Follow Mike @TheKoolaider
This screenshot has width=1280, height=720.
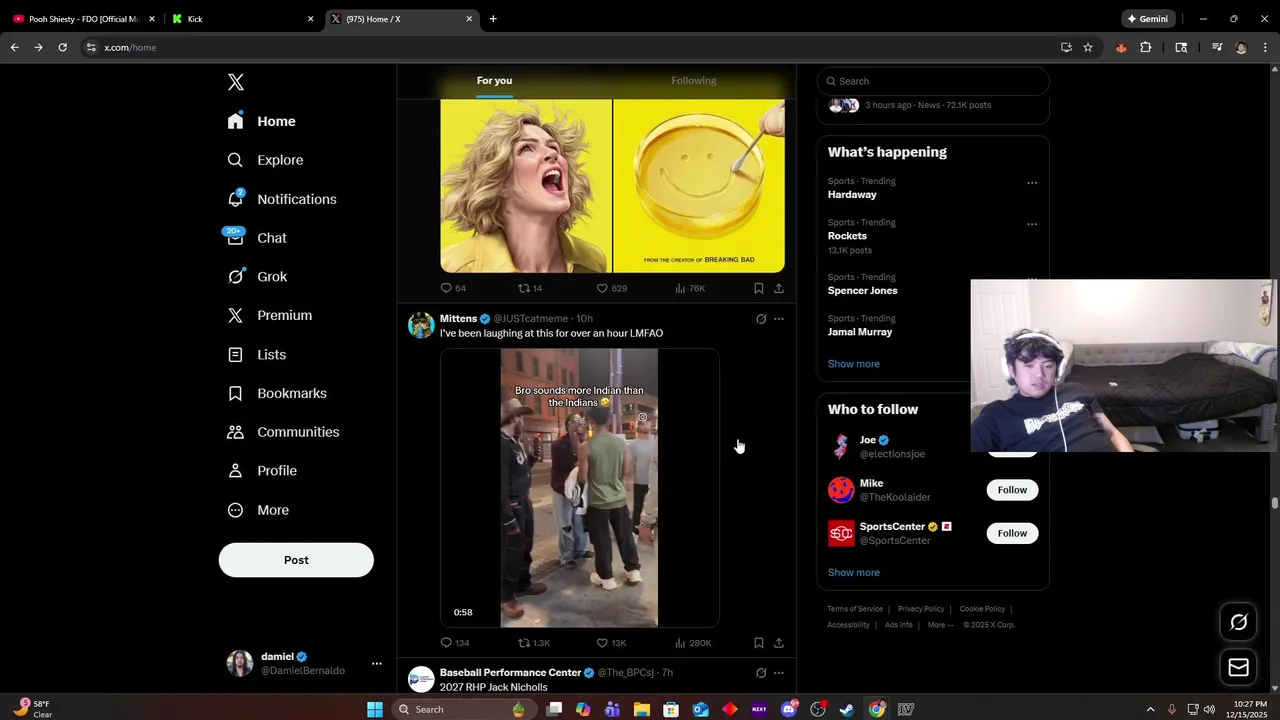1012,490
